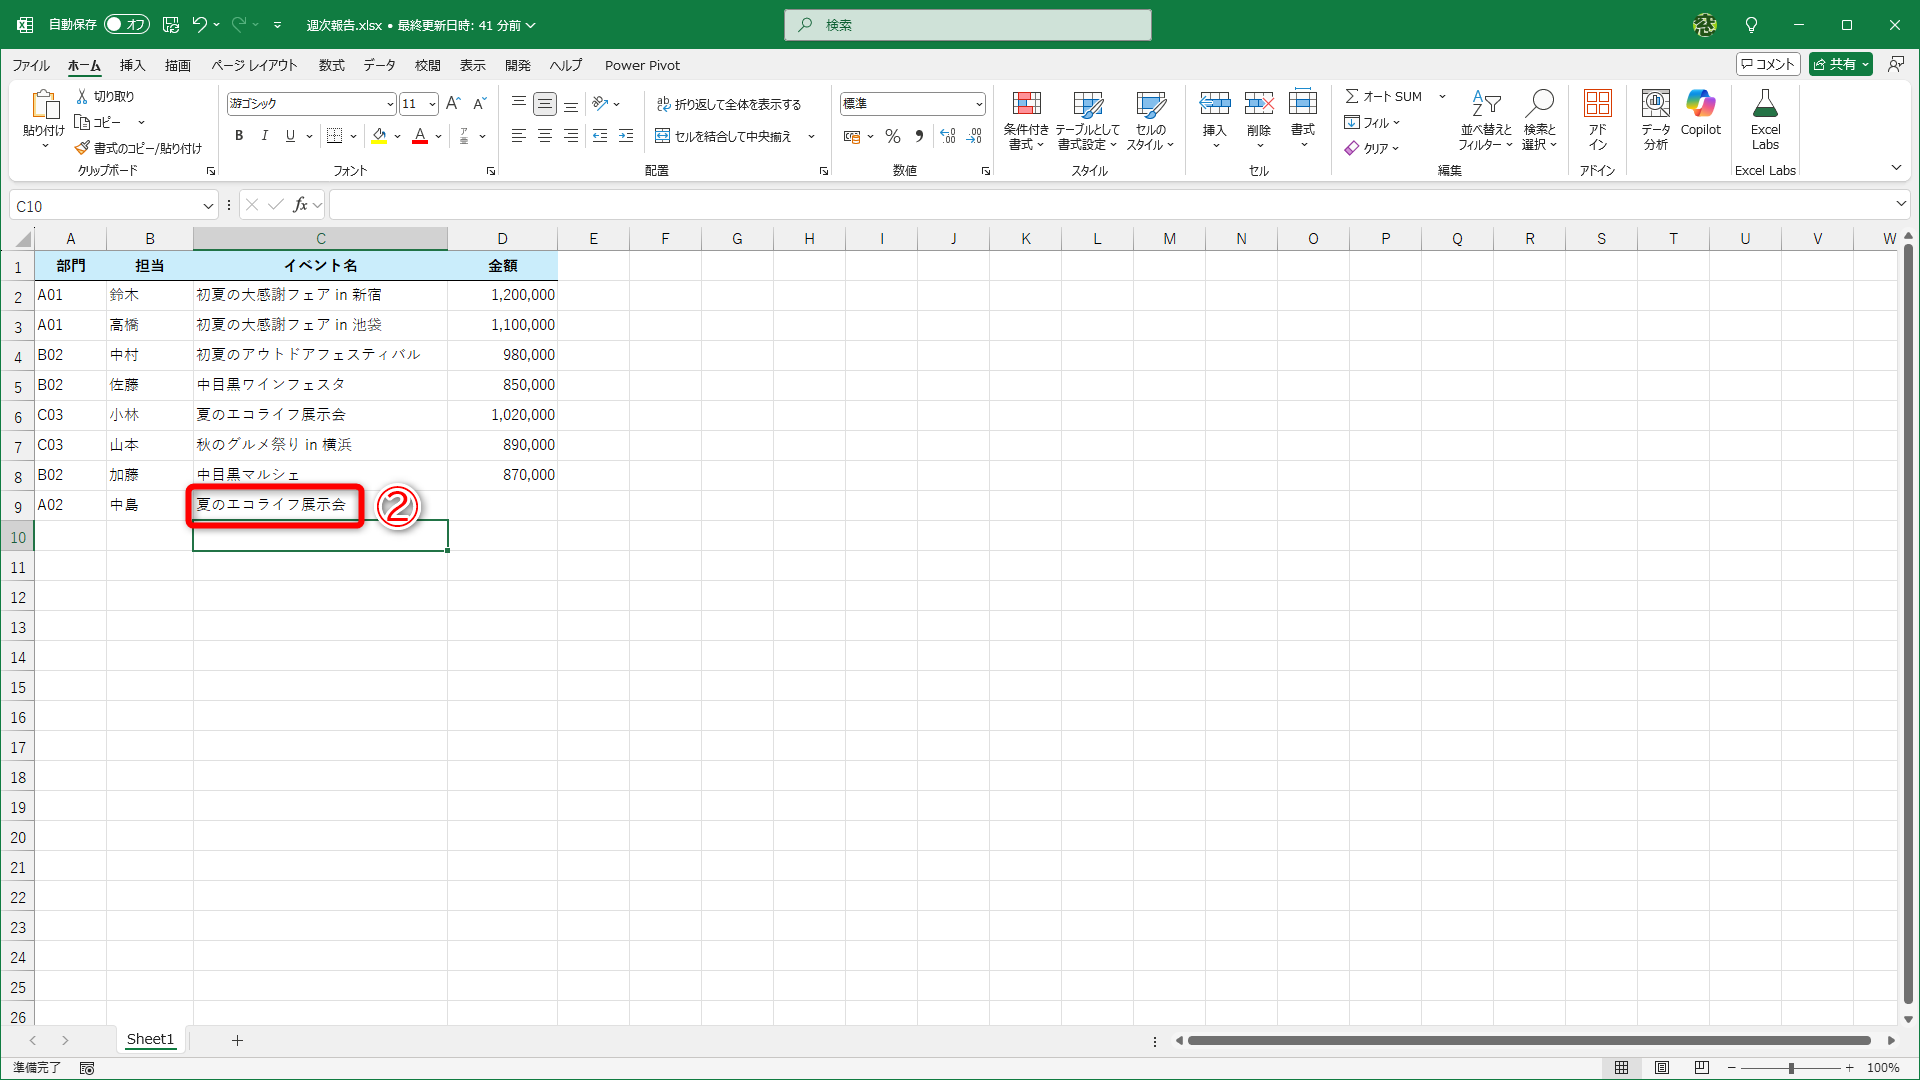Open the Comments pane button
The image size is (1920, 1080).
(x=1768, y=64)
